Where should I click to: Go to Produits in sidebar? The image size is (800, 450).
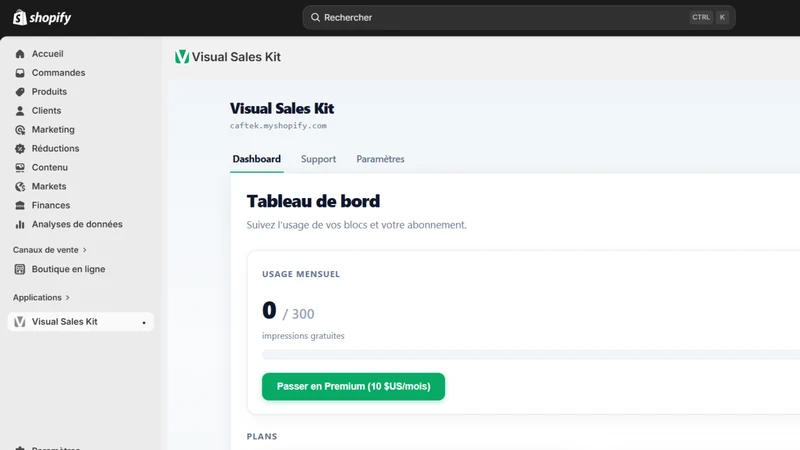click(49, 91)
